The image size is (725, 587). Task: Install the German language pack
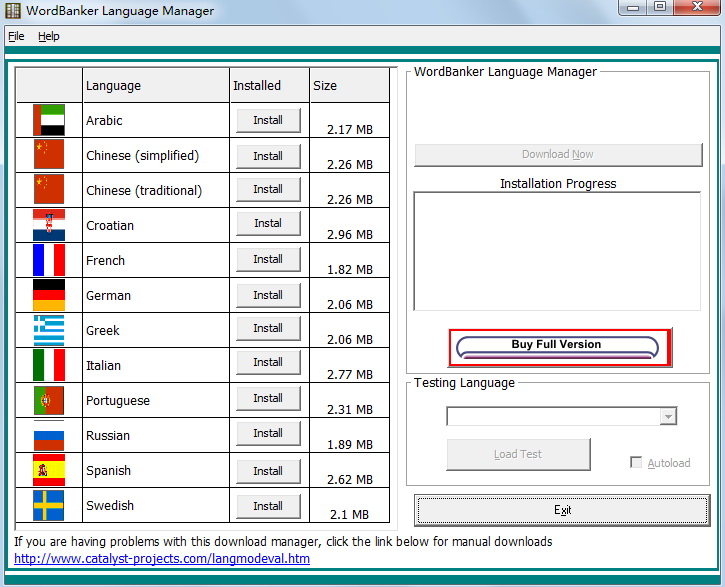click(x=268, y=295)
